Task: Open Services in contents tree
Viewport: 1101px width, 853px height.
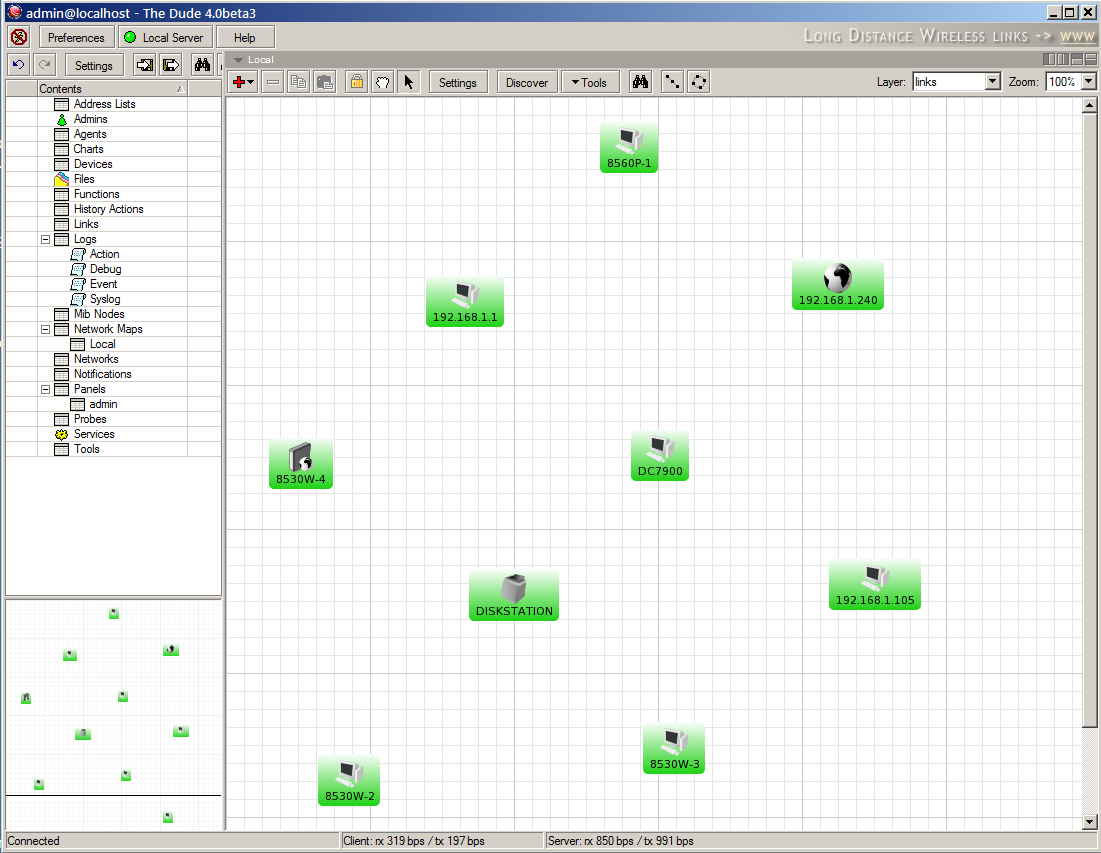Action: click(x=94, y=434)
